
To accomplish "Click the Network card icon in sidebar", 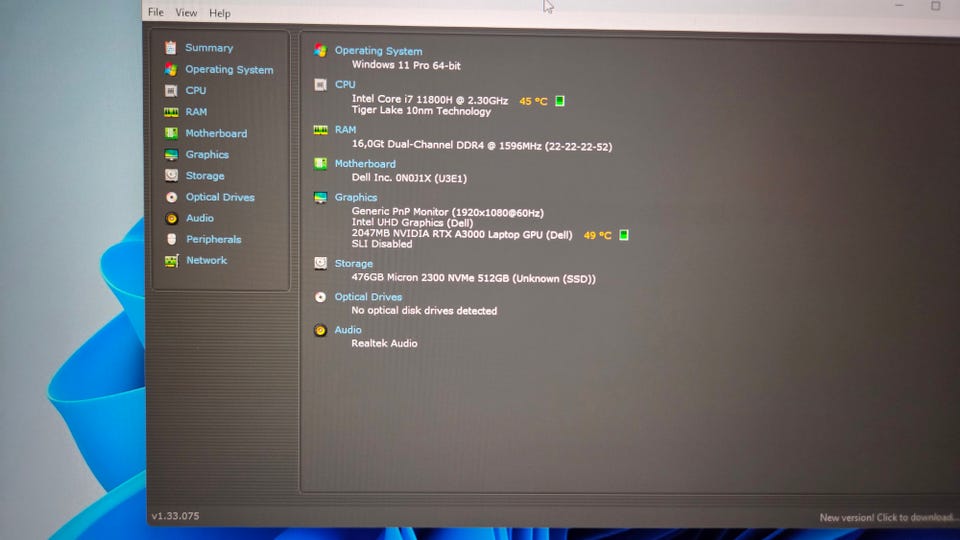I will (x=171, y=261).
